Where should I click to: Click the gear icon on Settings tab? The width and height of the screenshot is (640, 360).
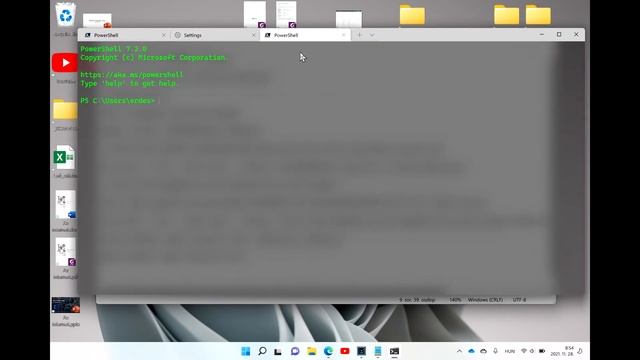[x=178, y=35]
